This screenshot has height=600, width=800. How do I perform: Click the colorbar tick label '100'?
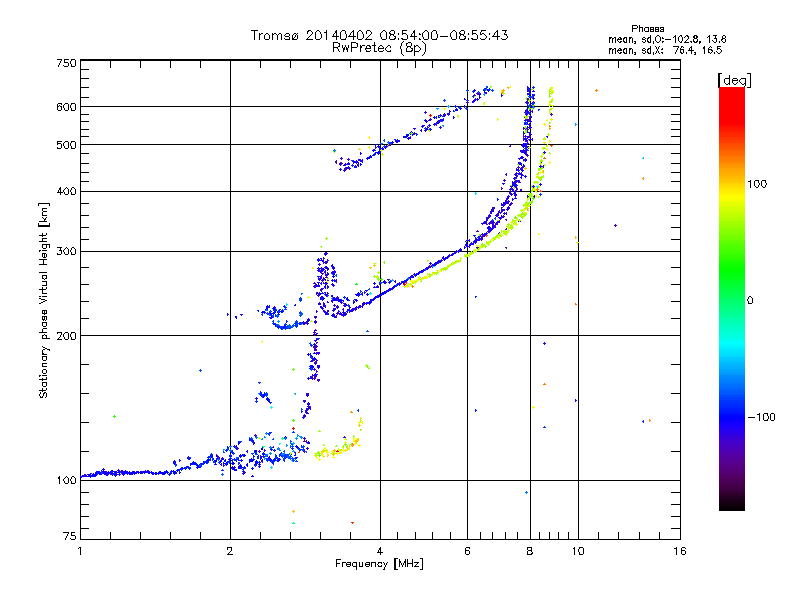(757, 184)
